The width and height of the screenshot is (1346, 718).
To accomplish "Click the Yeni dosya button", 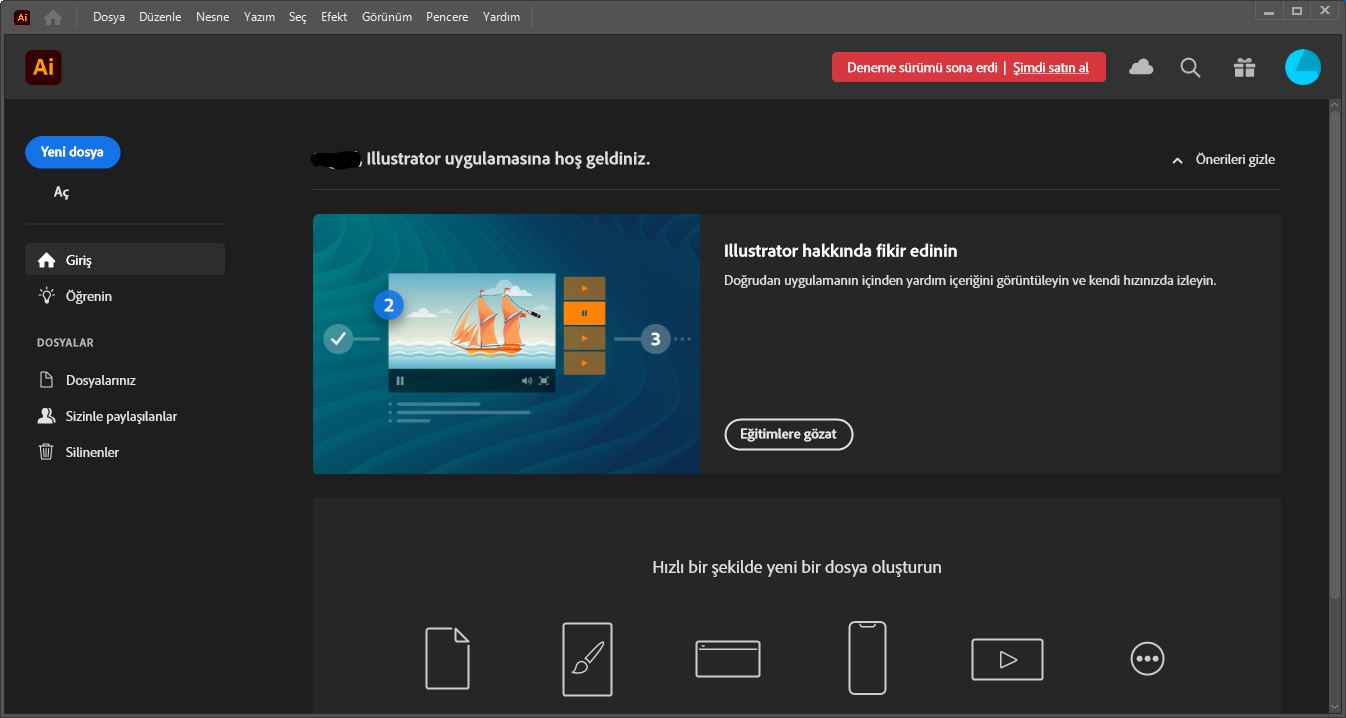I will 72,152.
